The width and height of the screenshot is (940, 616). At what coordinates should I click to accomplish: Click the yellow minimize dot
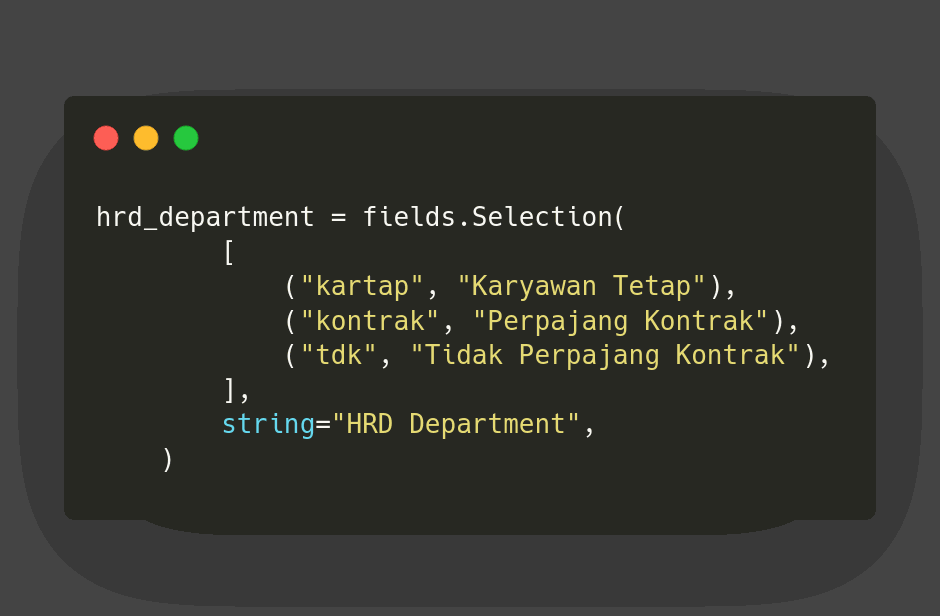(146, 138)
